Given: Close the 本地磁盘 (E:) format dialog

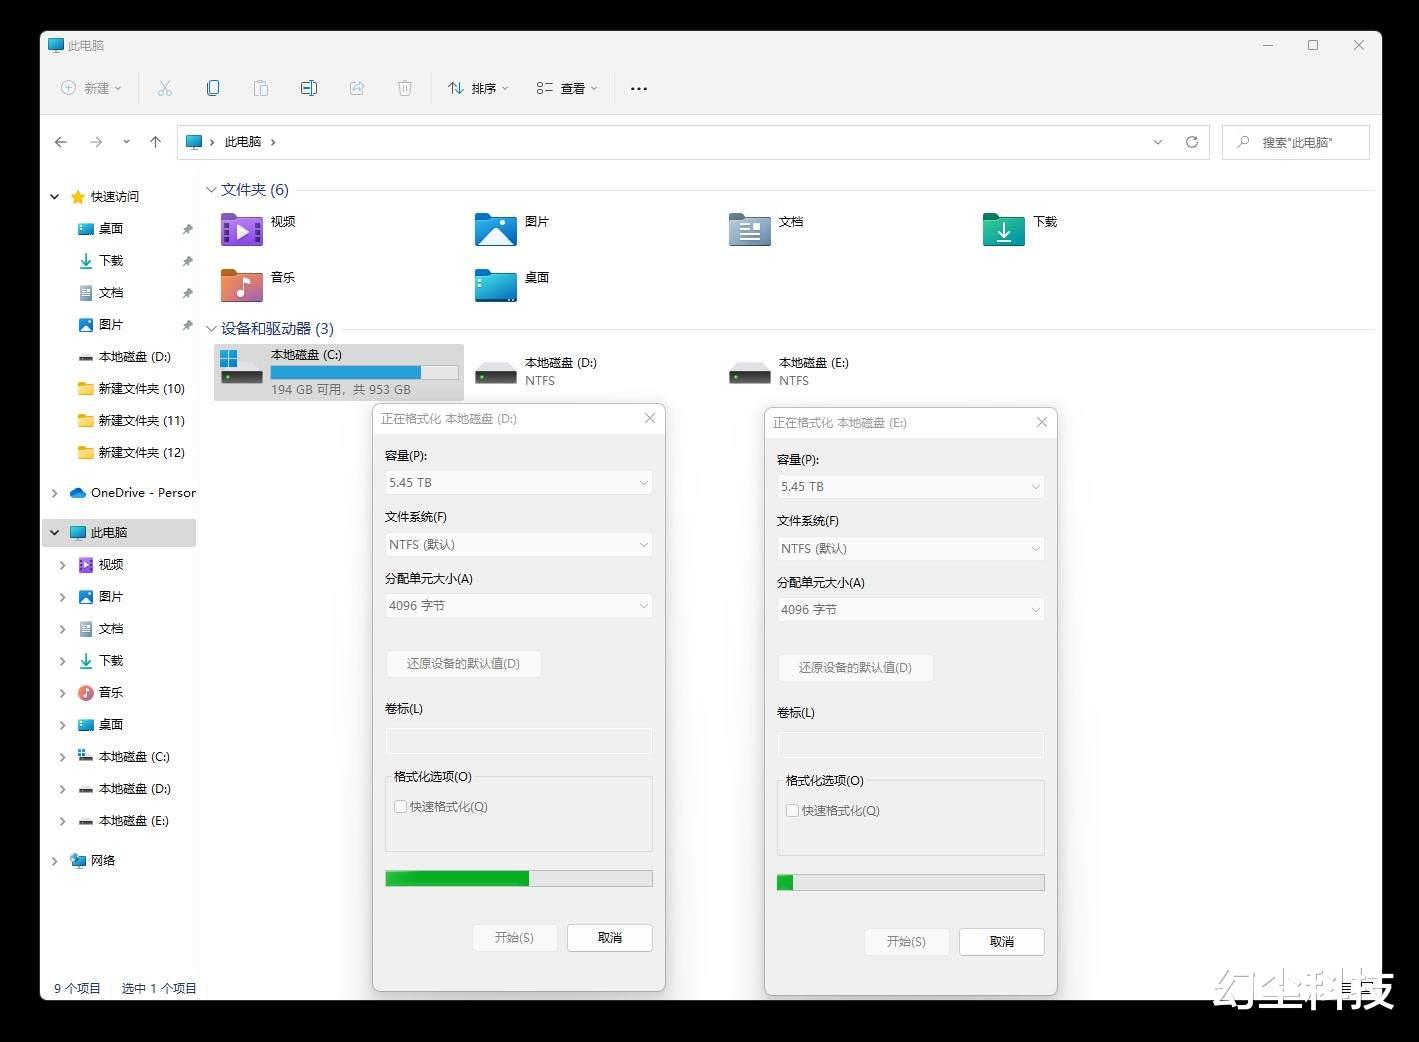Looking at the screenshot, I should pos(1042,422).
